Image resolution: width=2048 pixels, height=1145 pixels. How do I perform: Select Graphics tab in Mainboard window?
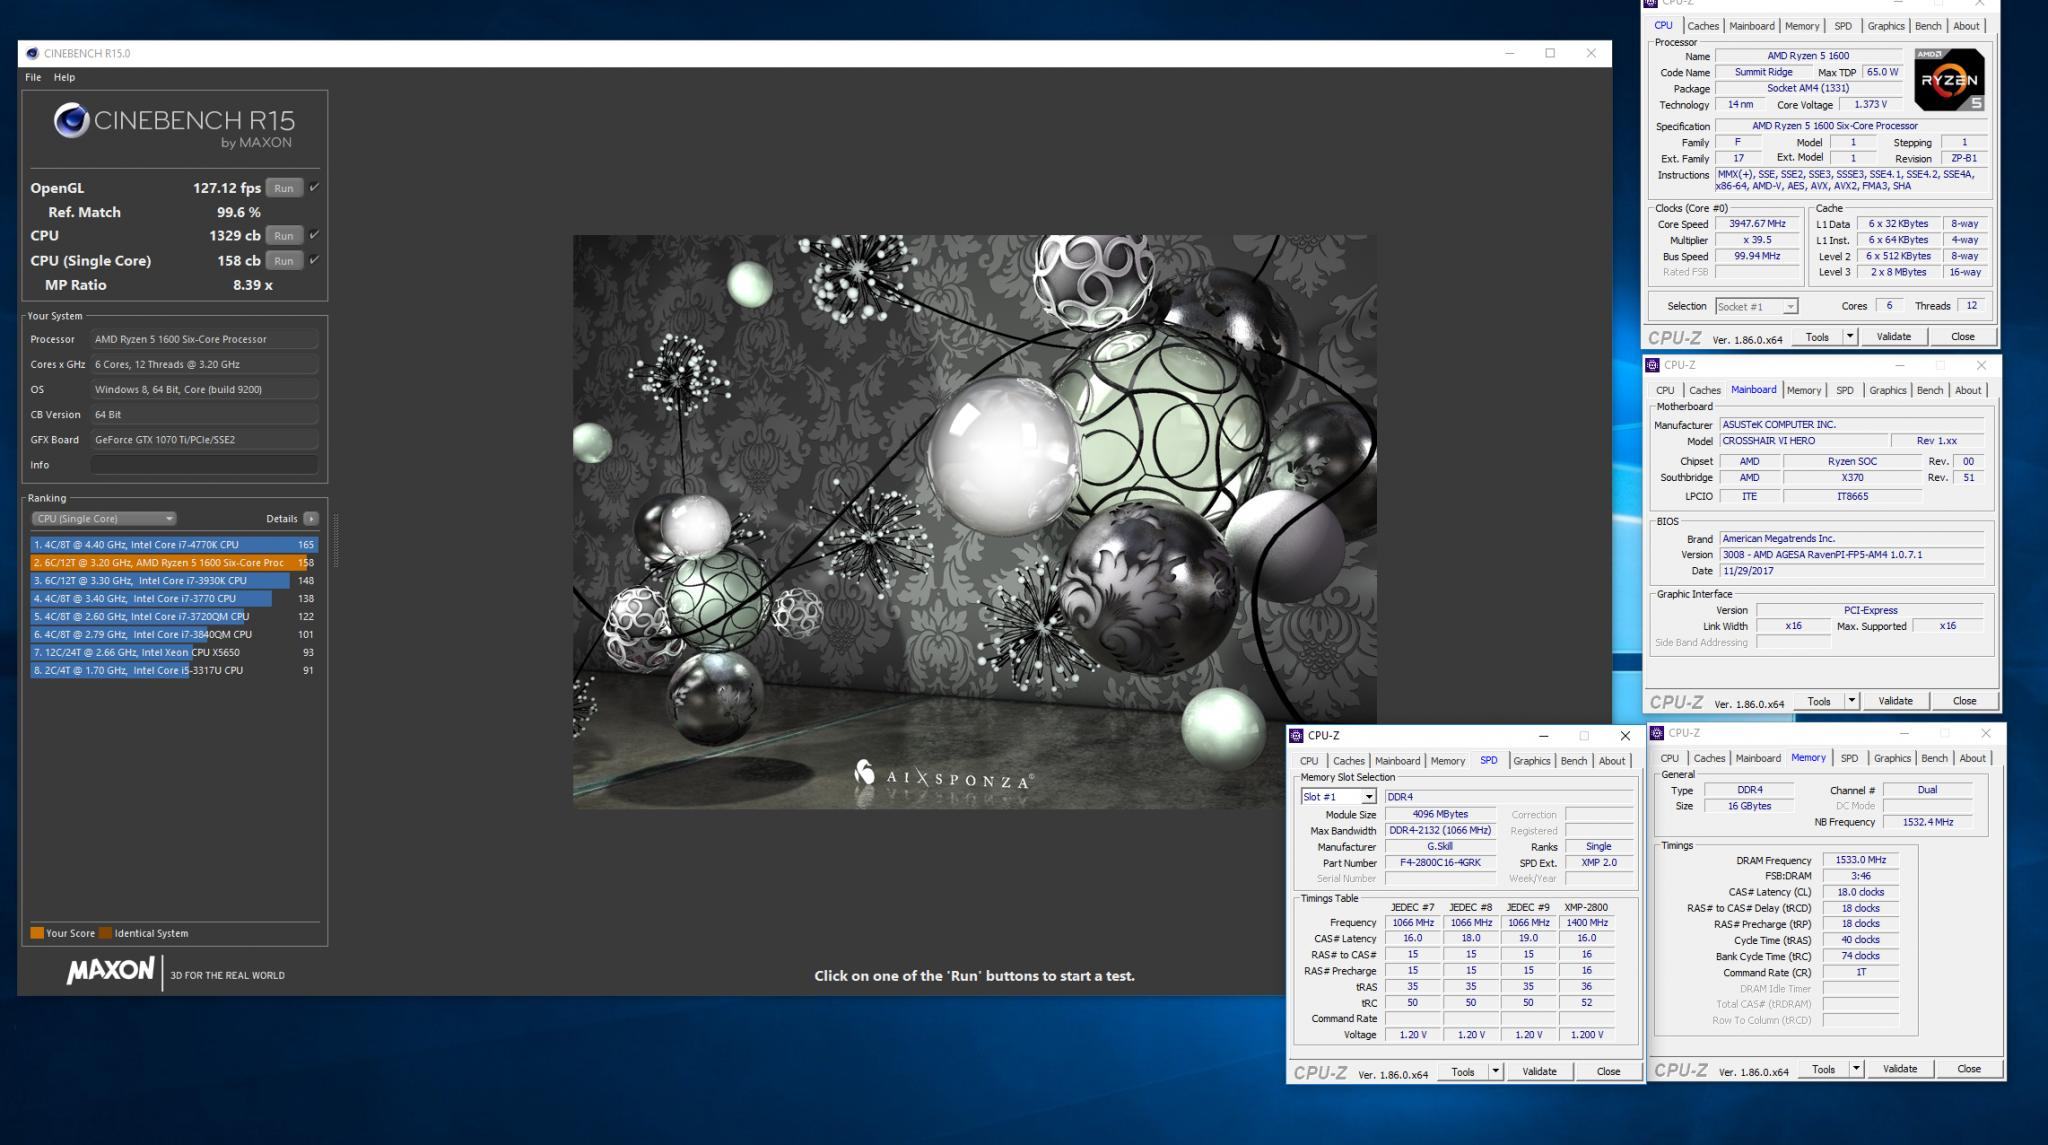pos(1887,390)
